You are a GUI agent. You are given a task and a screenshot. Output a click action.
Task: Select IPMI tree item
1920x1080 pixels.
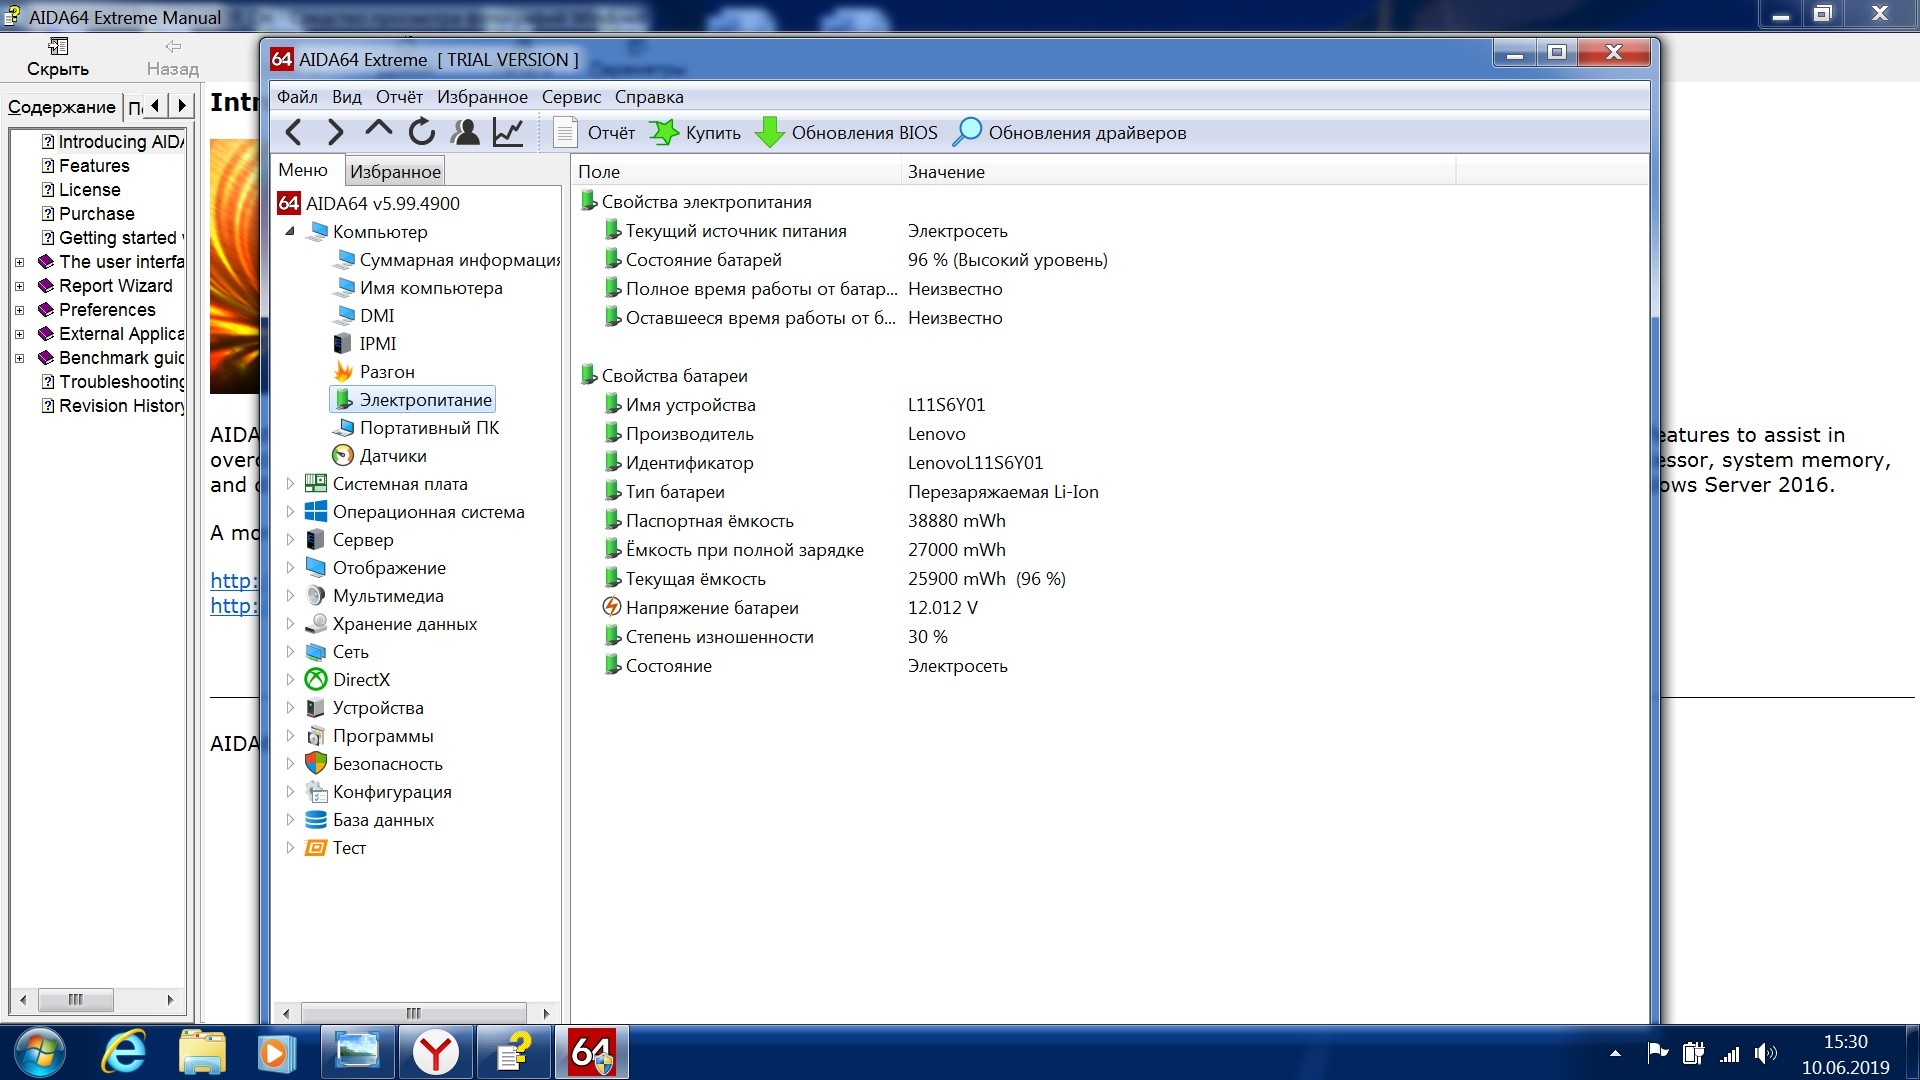point(365,343)
